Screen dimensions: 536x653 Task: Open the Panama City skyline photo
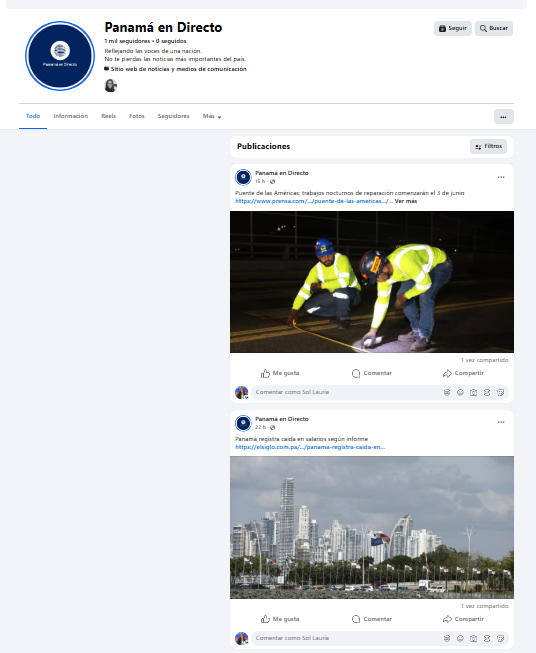[x=371, y=528]
